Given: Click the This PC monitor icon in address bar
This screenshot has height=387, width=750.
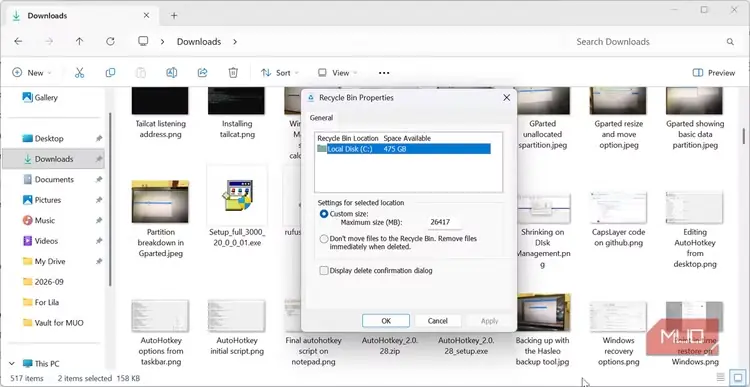Looking at the screenshot, I should tap(143, 41).
